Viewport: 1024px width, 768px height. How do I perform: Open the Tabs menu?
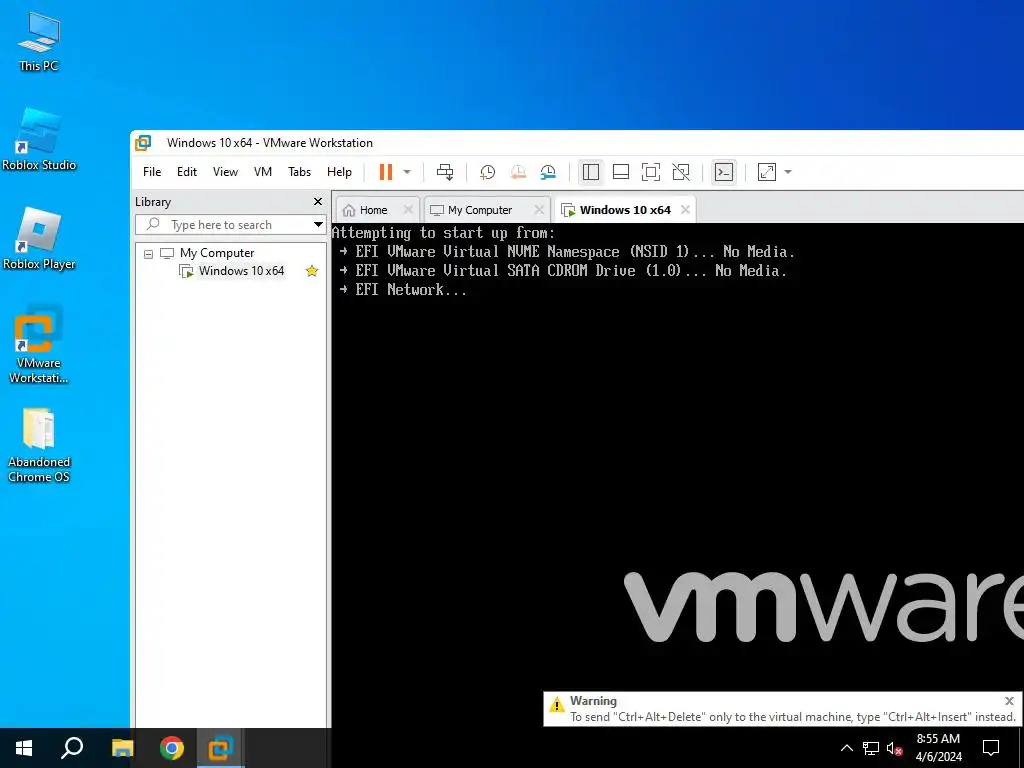(x=300, y=172)
